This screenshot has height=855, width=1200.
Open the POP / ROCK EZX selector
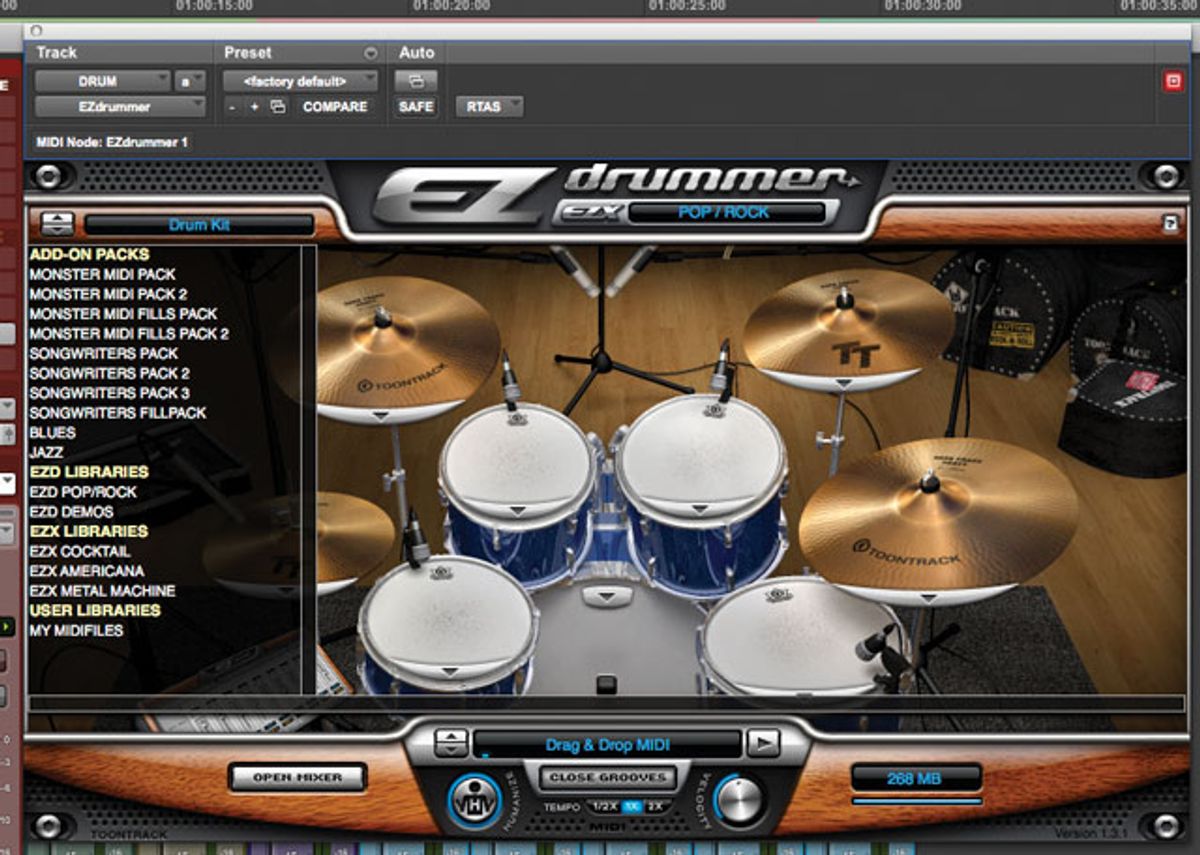tap(729, 212)
